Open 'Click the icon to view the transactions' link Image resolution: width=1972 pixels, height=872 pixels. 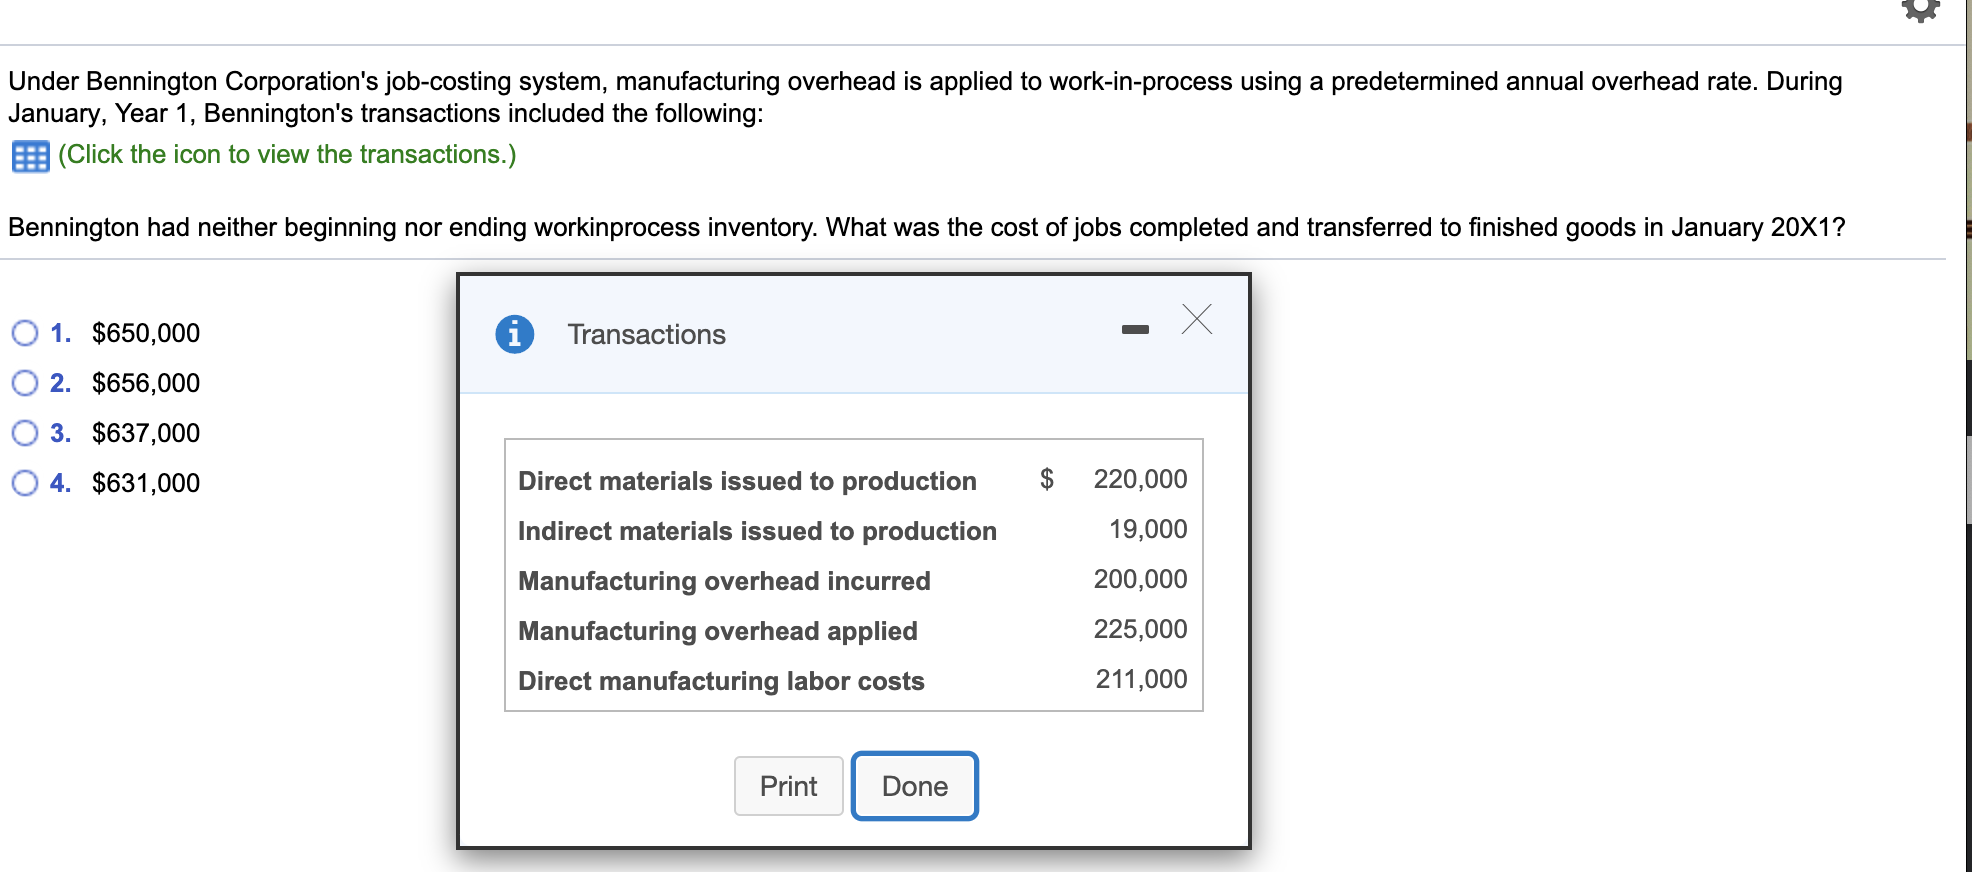(x=287, y=154)
